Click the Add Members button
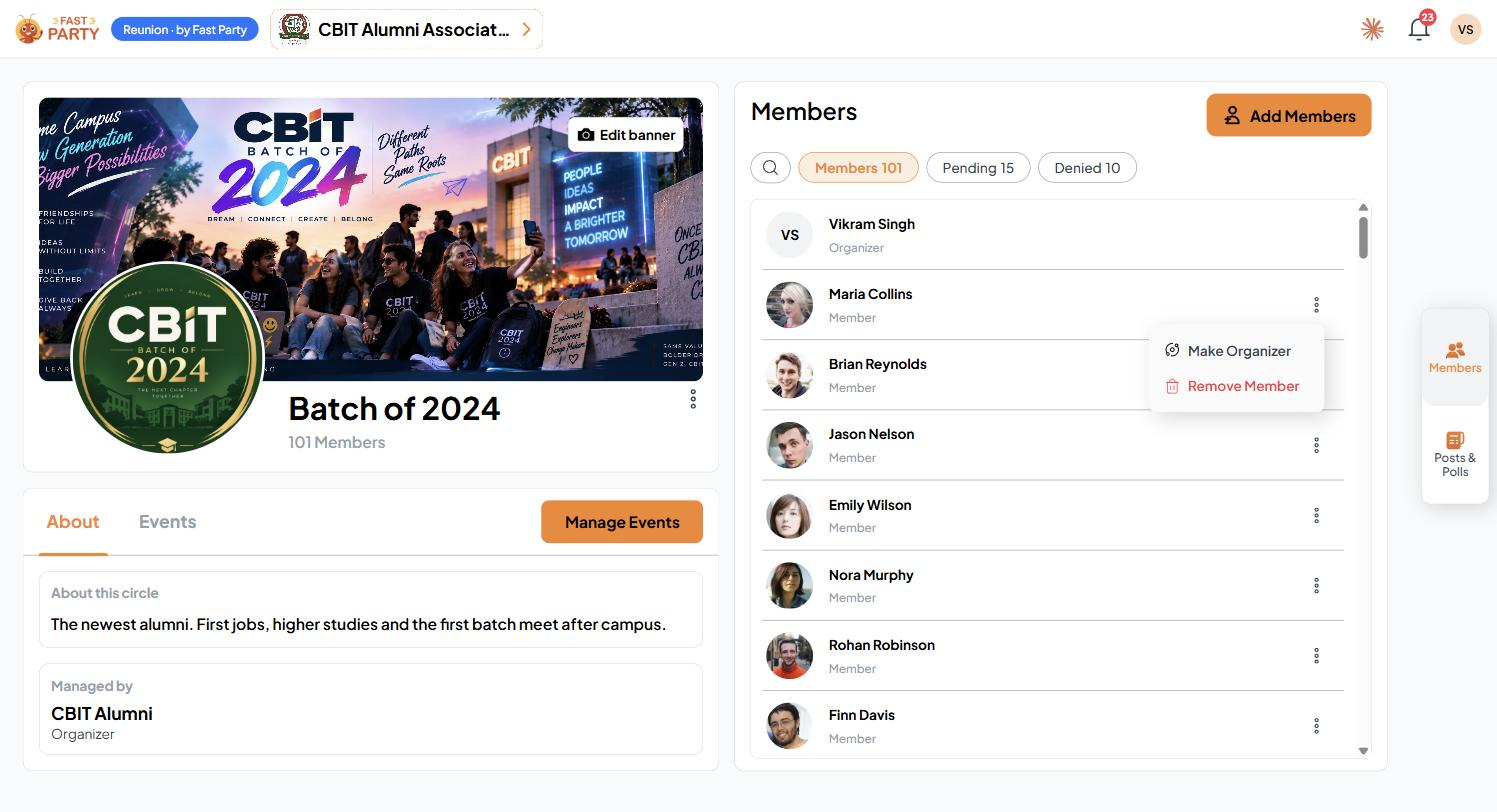 pyautogui.click(x=1289, y=116)
